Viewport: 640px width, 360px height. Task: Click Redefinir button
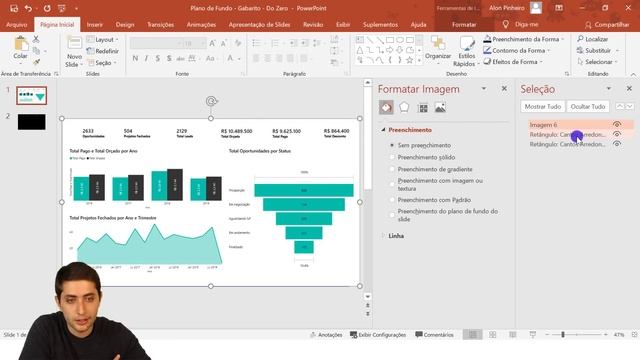coord(103,51)
